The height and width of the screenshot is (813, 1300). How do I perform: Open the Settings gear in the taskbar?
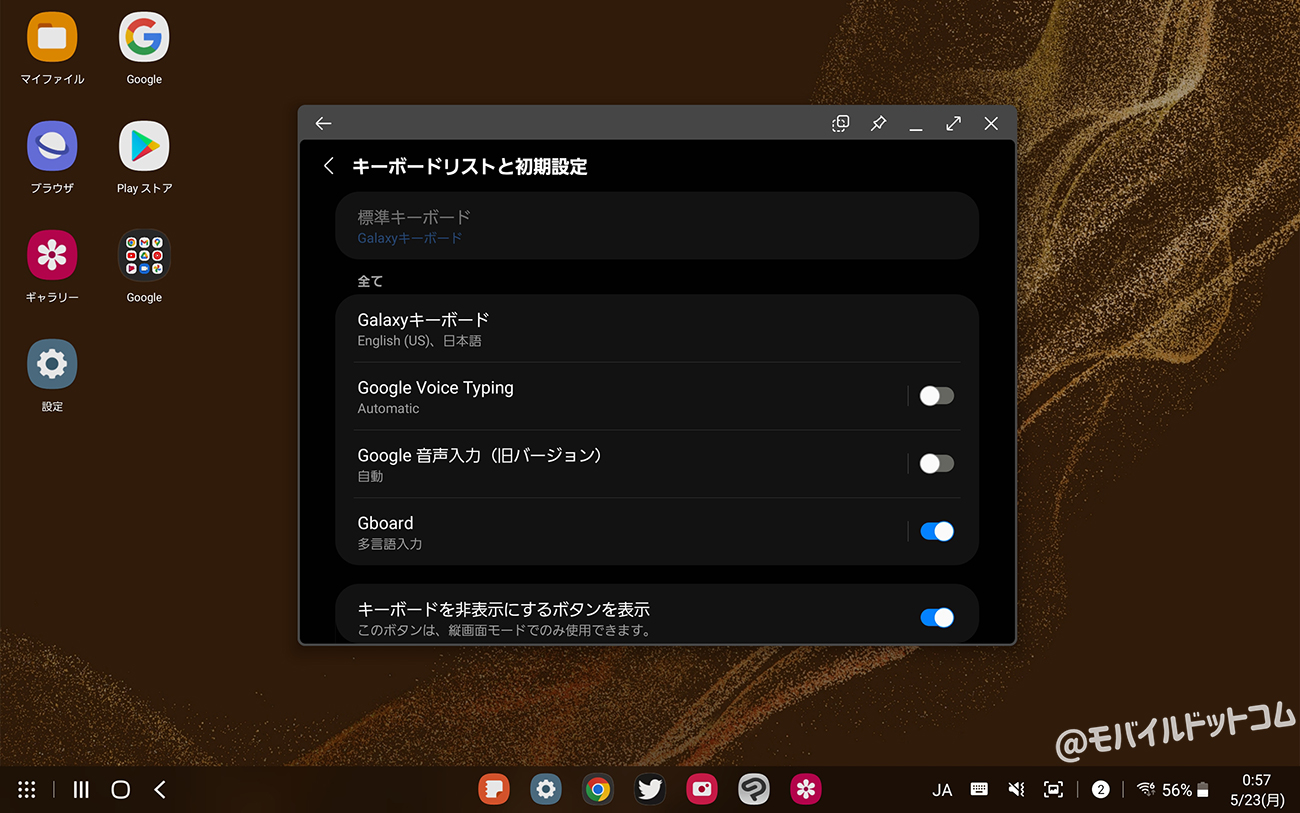tap(546, 789)
